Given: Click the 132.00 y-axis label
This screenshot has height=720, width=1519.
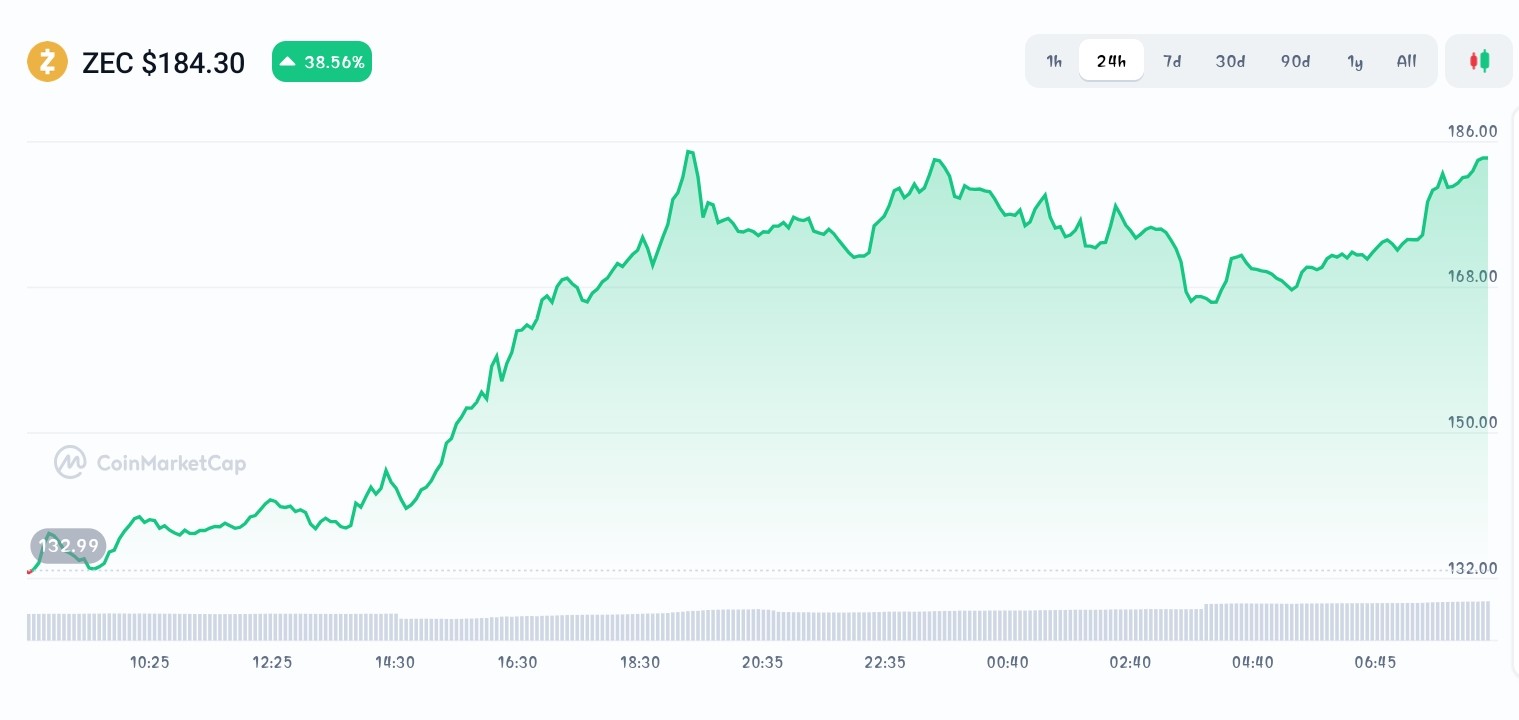Looking at the screenshot, I should pyautogui.click(x=1473, y=568).
